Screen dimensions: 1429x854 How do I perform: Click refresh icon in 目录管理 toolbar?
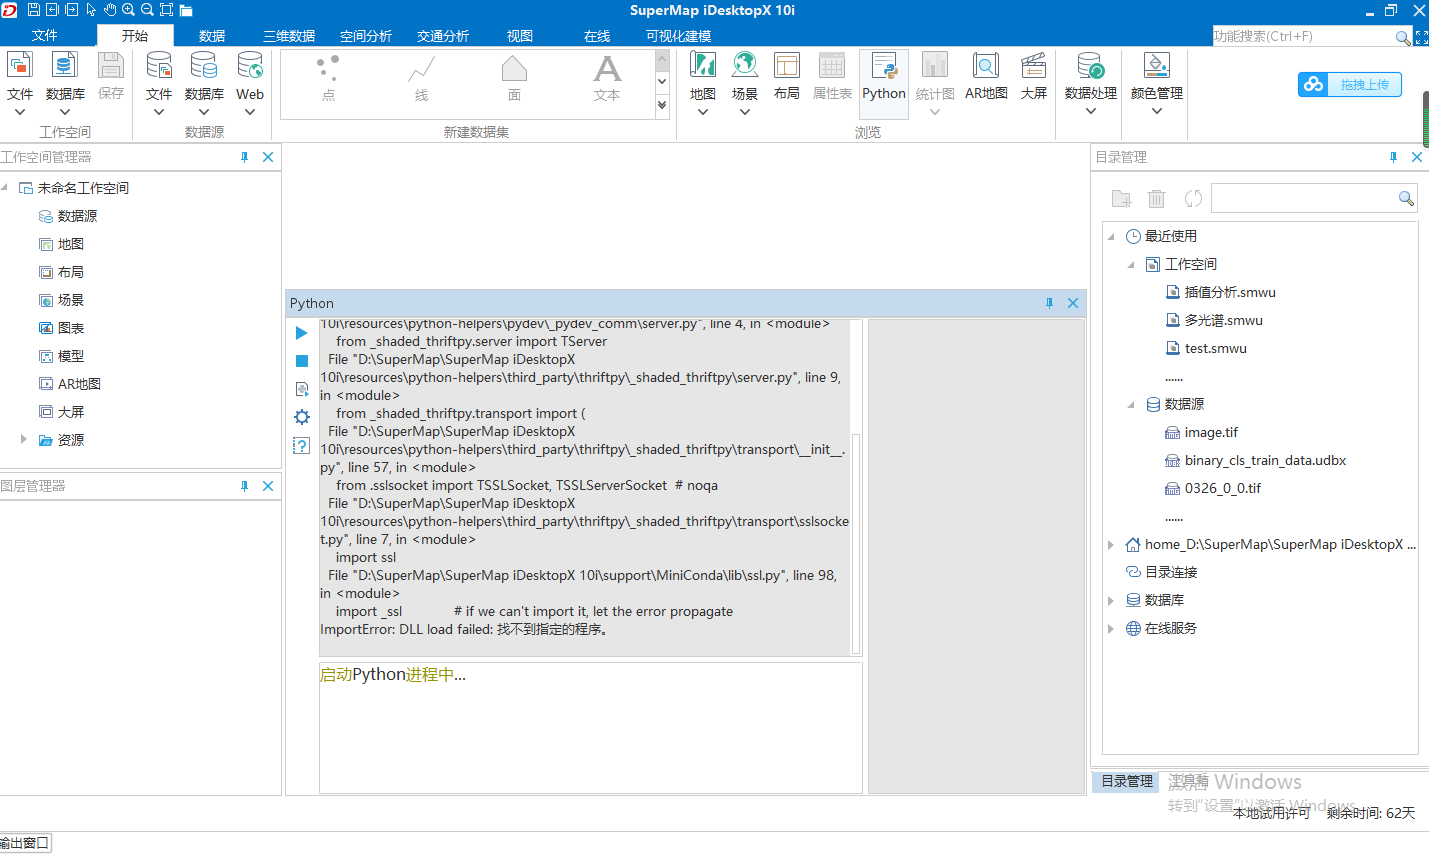(1193, 198)
